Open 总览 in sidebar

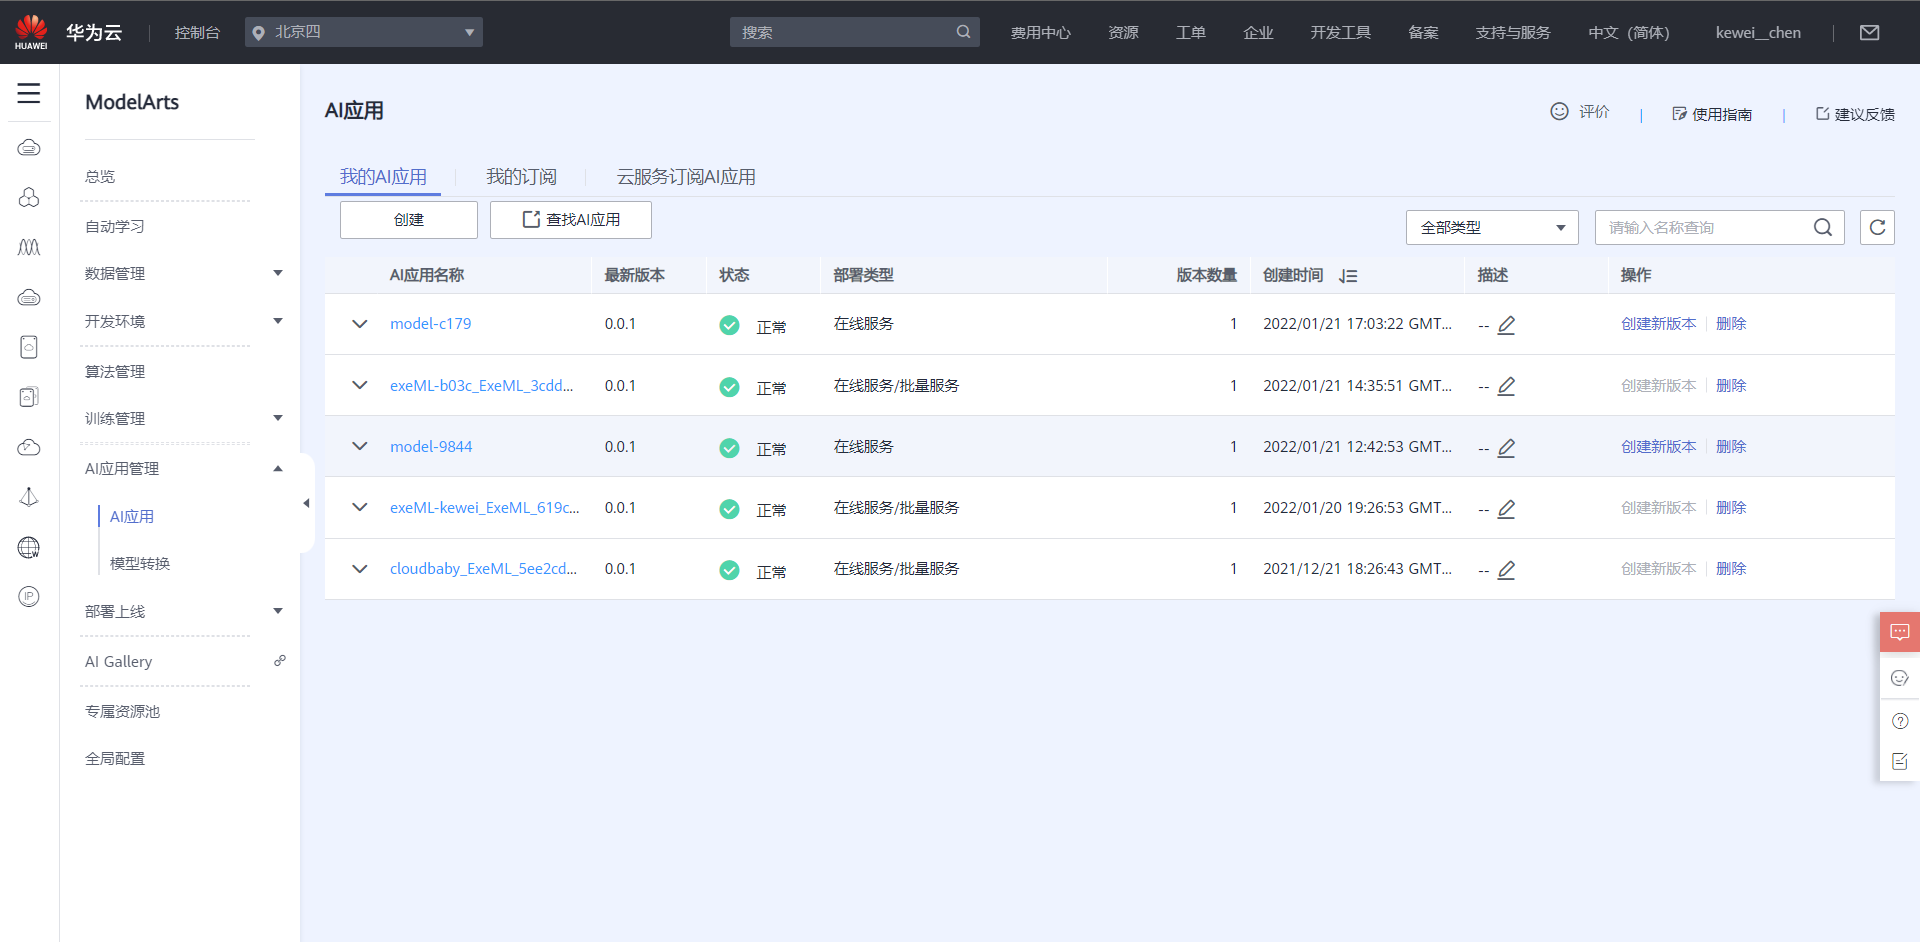[x=100, y=176]
